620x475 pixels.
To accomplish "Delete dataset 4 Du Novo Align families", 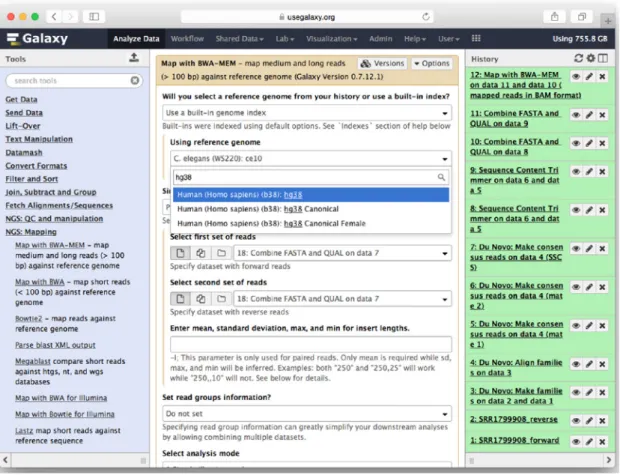I will [602, 364].
